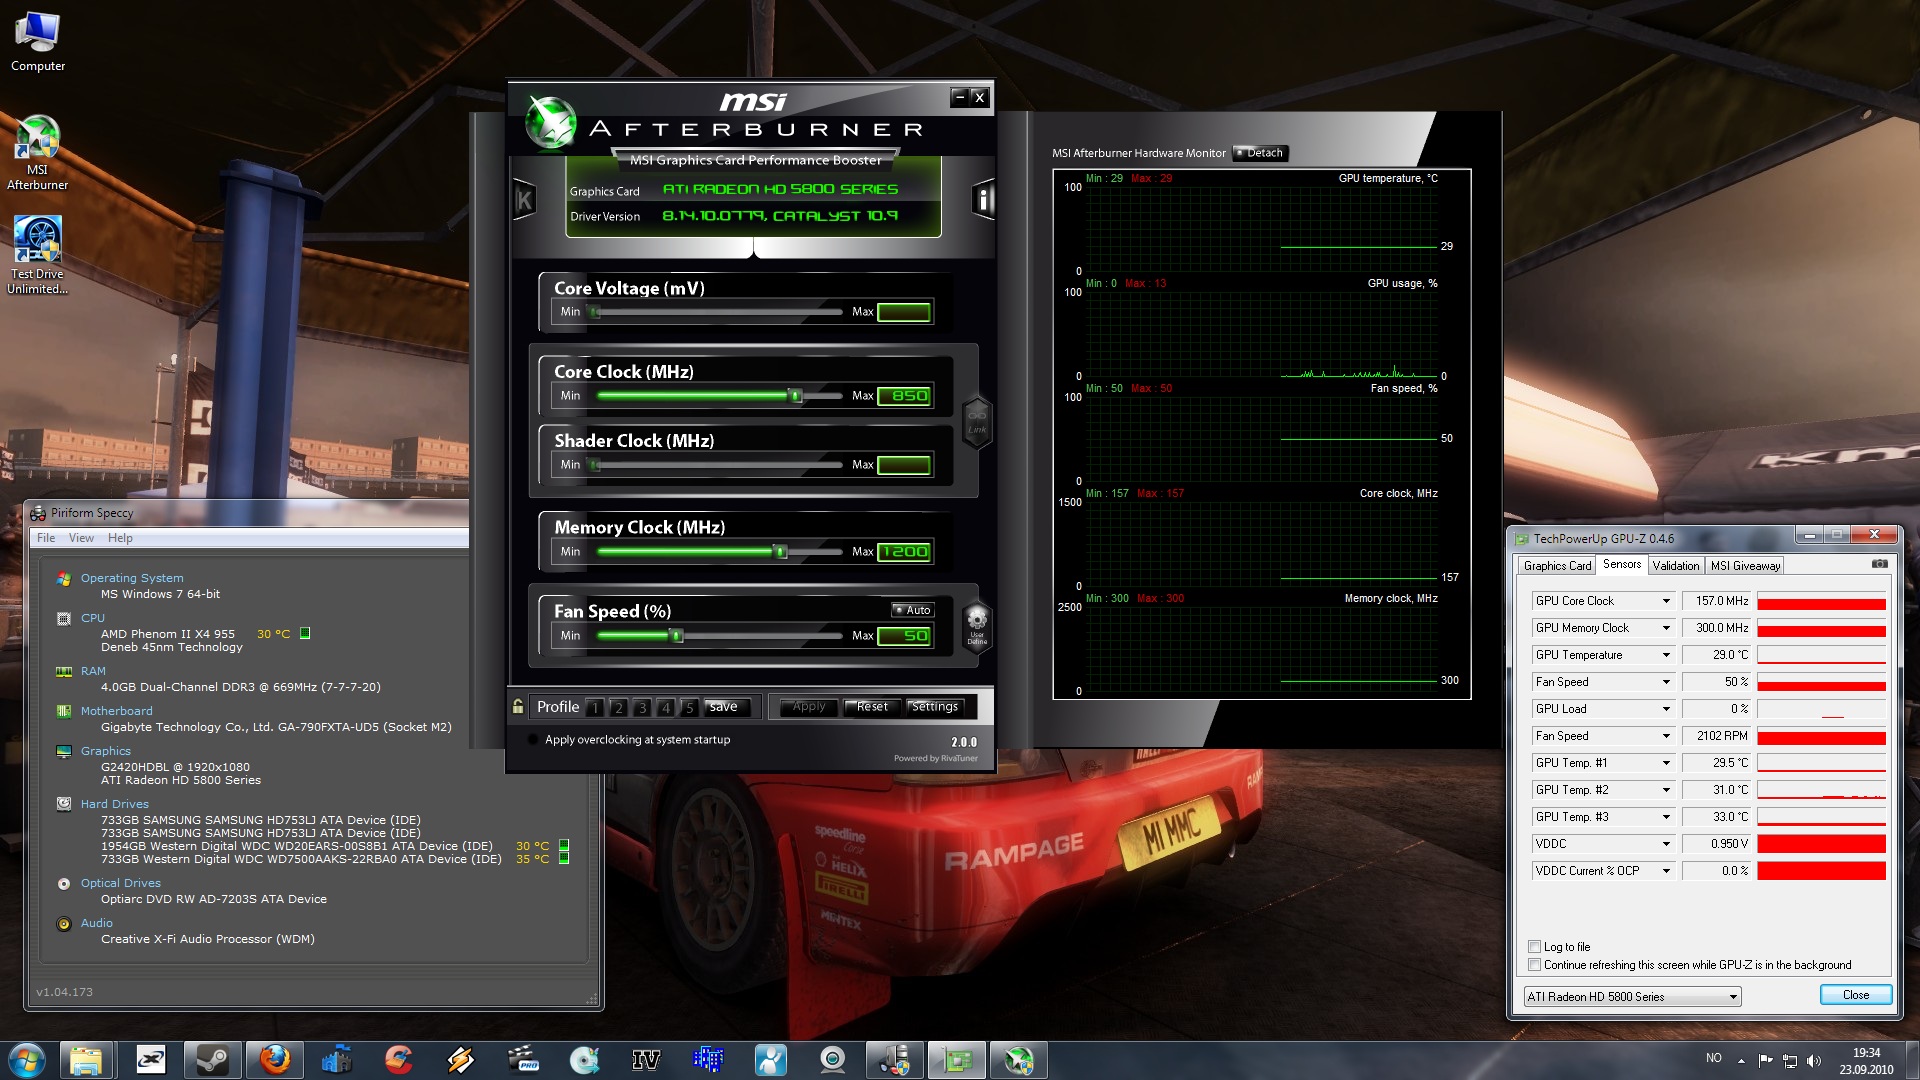Close the GPU-Z window with Close button
This screenshot has height=1080, width=1920.
(1855, 995)
